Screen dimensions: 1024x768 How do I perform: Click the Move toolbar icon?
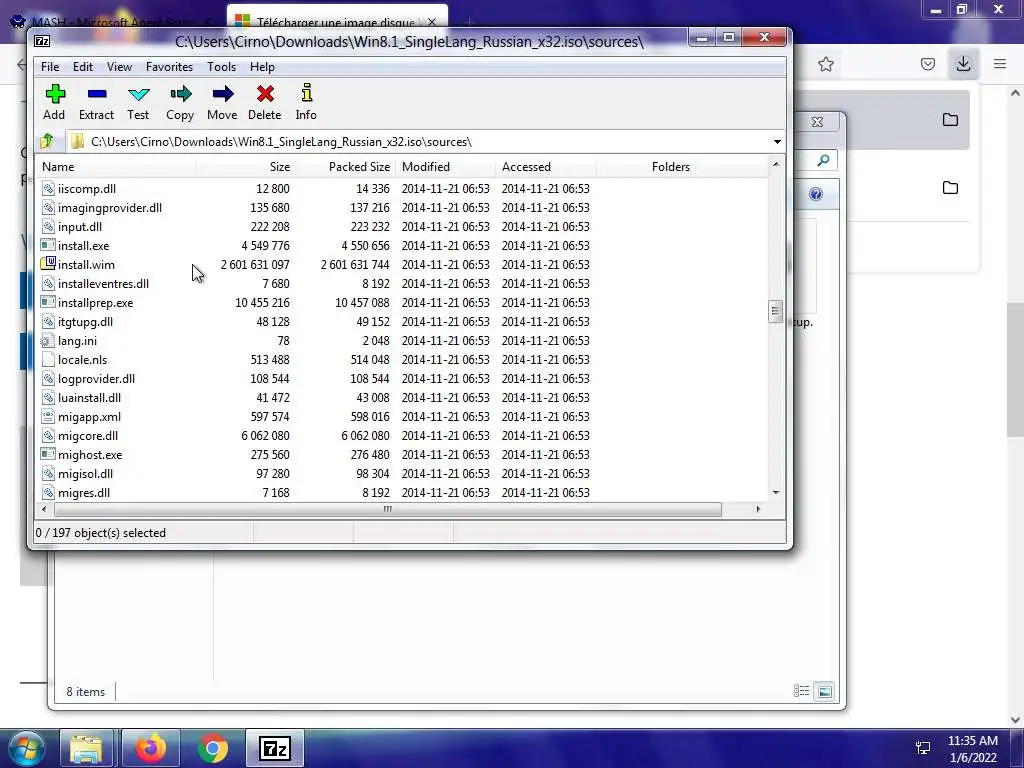click(x=223, y=94)
